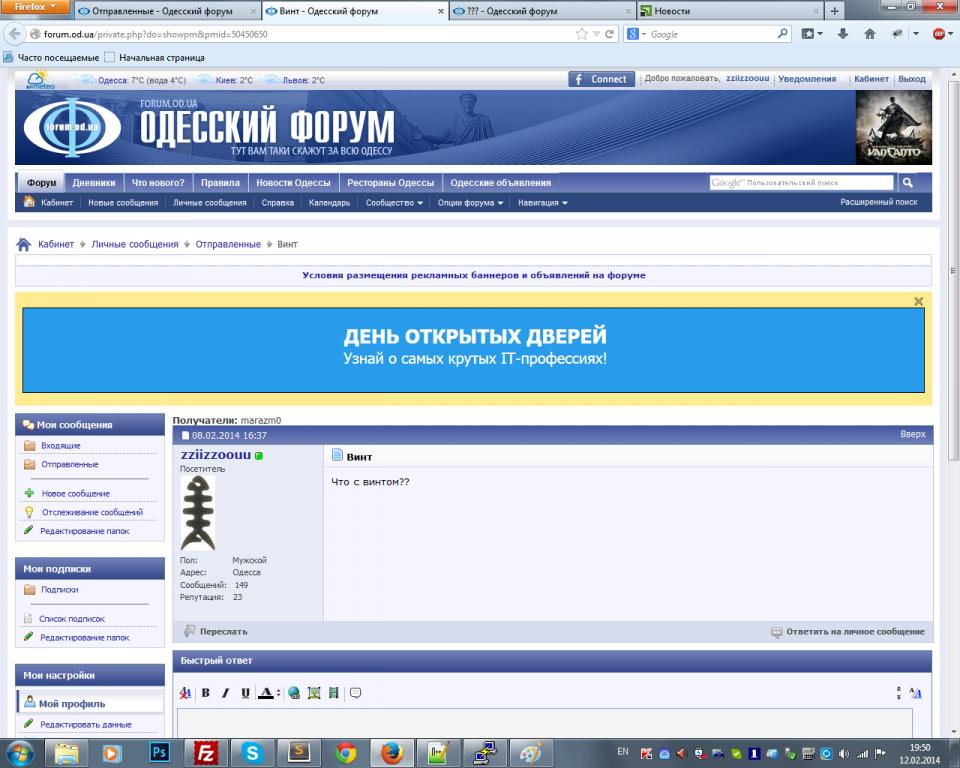Open the Входящие folder

tap(61, 446)
